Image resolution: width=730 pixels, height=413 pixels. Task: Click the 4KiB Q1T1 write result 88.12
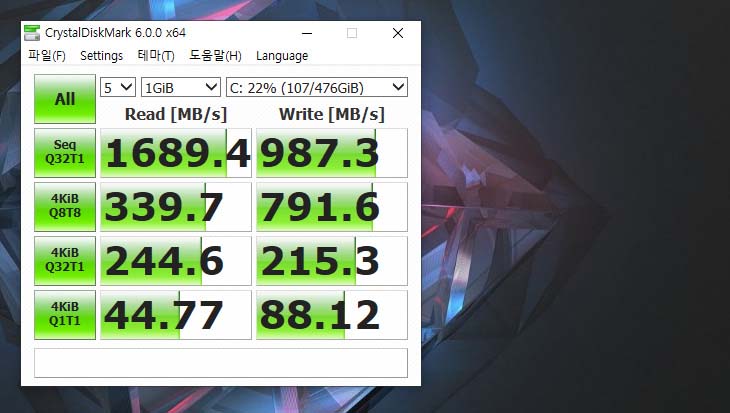(332, 315)
